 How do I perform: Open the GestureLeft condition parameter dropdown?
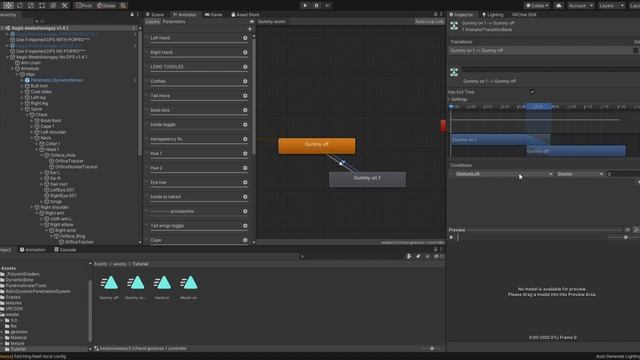[x=504, y=174]
